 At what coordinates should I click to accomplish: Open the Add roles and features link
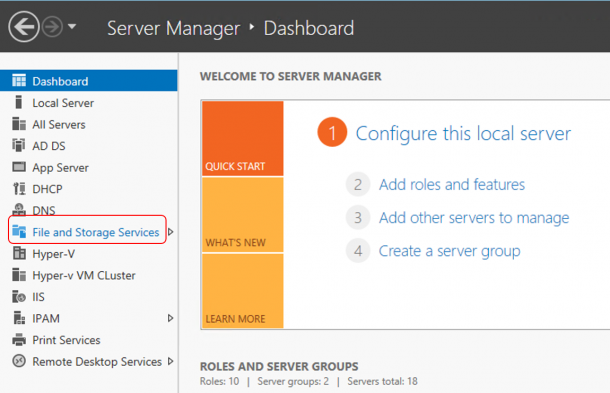click(452, 184)
